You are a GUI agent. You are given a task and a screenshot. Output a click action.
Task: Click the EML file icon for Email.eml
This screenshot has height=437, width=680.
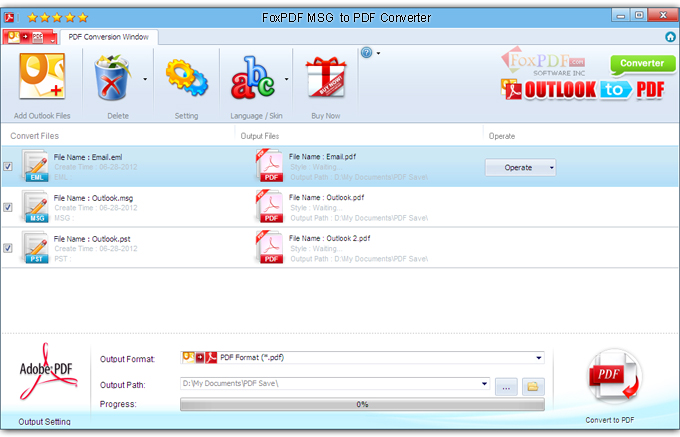point(35,166)
